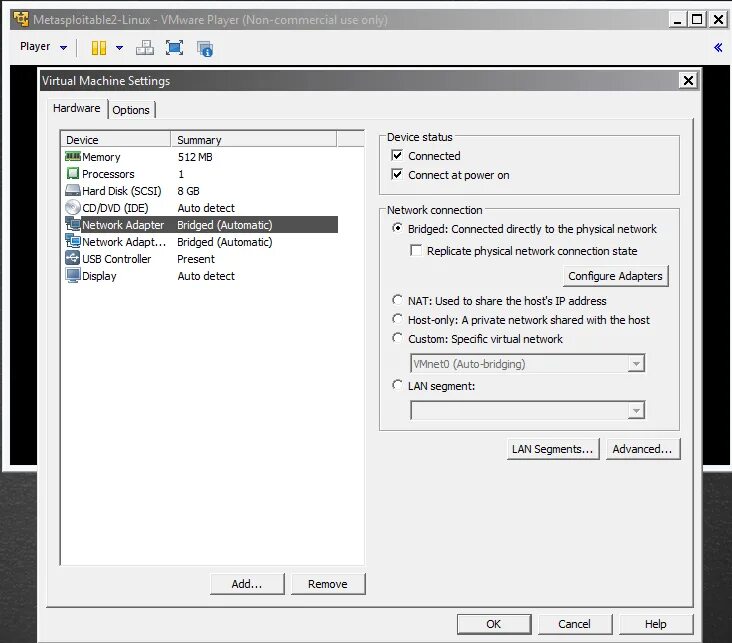Open Help for VM settings
Screen dimensions: 732x643
(655, 624)
